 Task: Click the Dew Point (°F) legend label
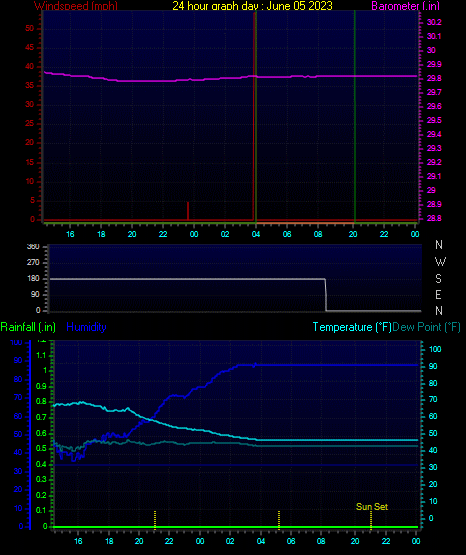click(x=426, y=327)
